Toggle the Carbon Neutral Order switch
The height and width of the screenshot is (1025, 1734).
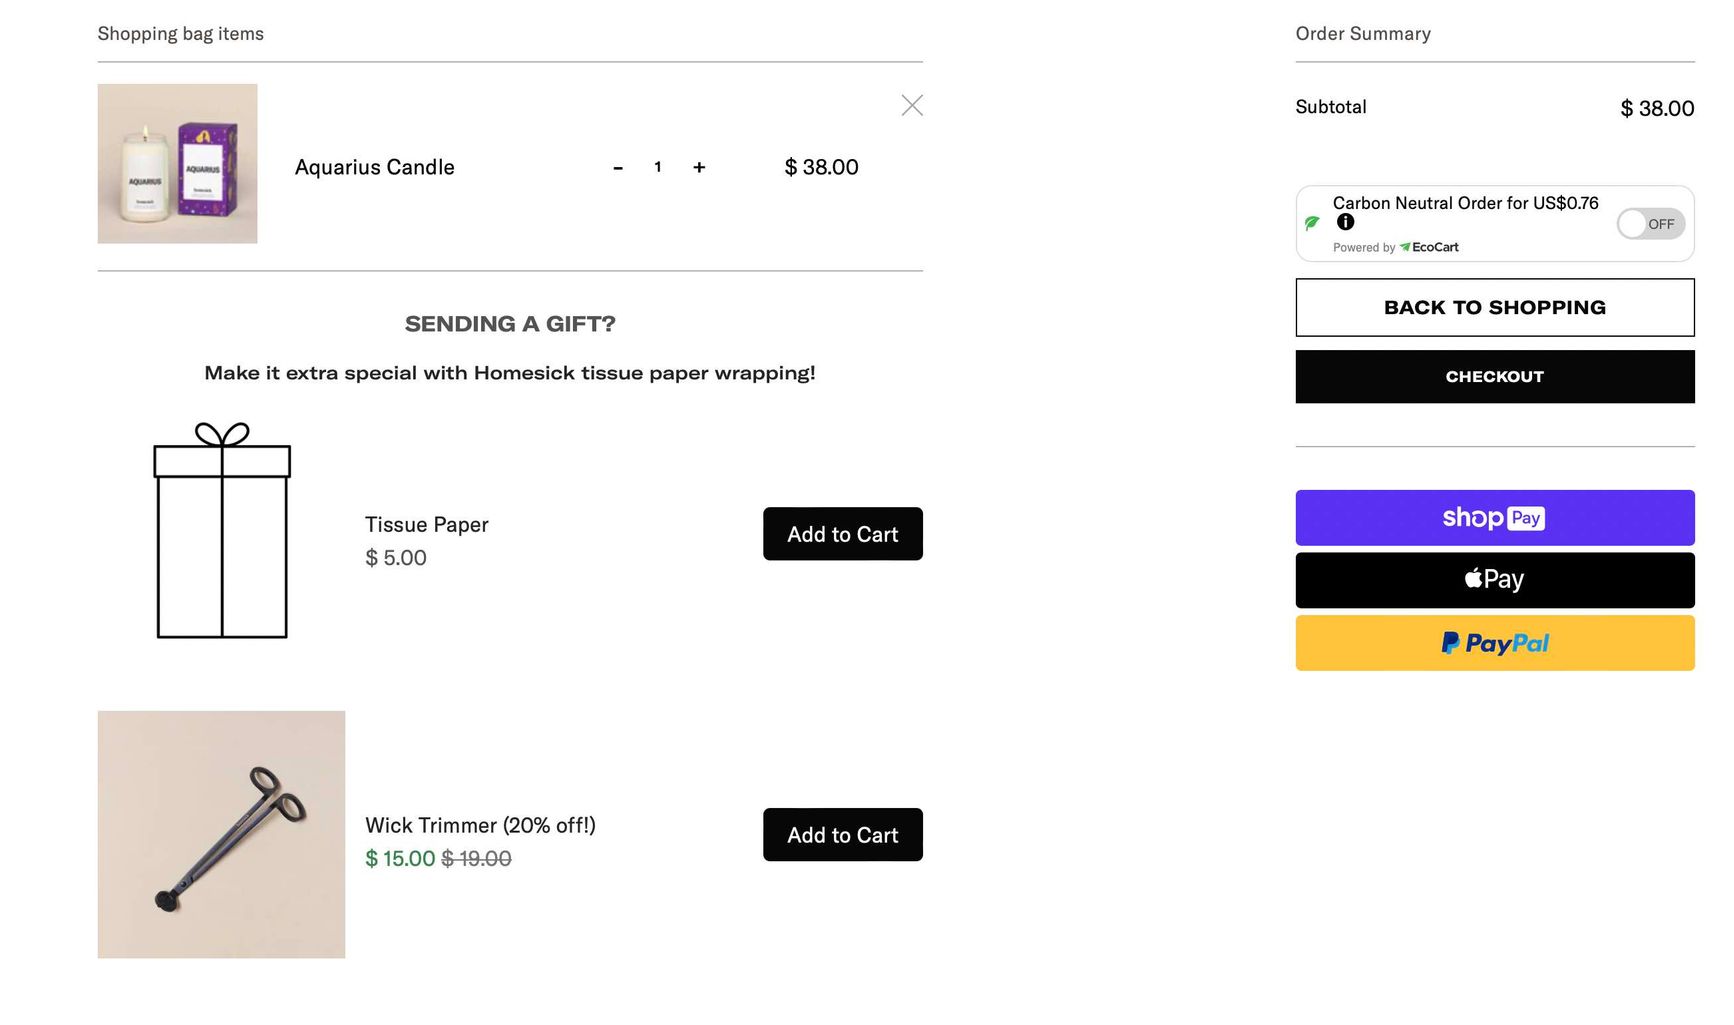pyautogui.click(x=1650, y=224)
